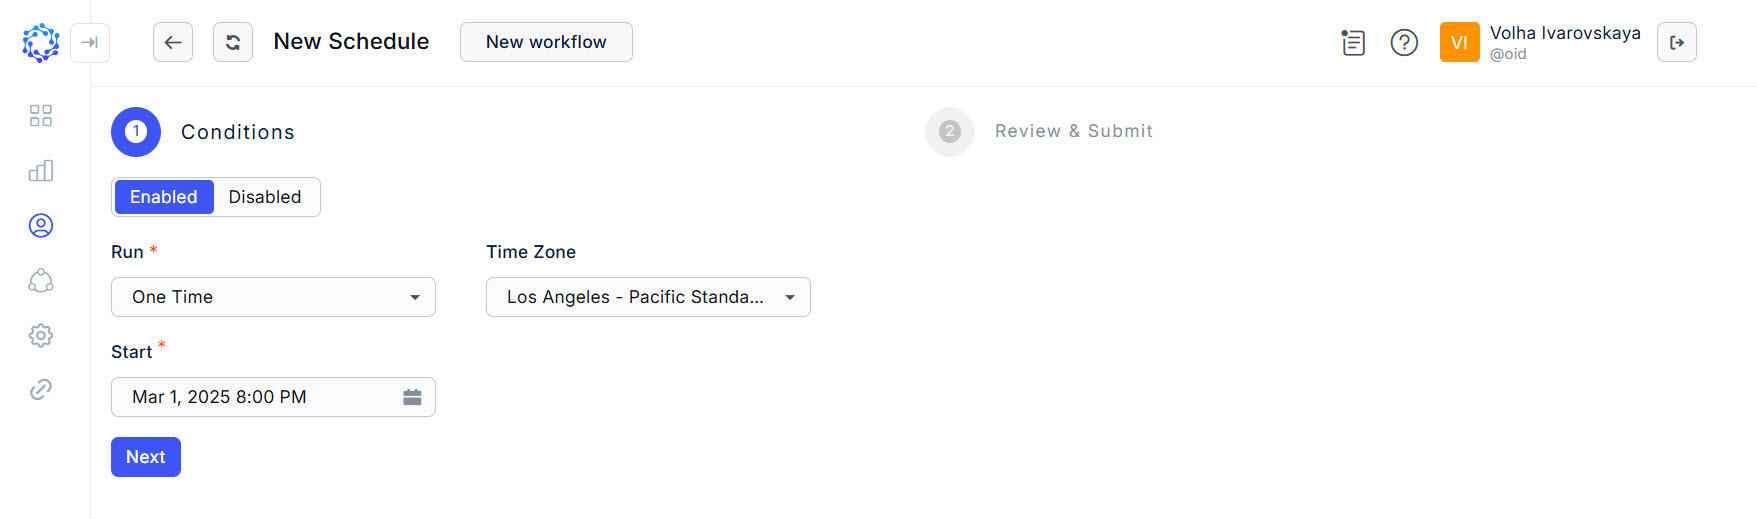
Task: Open the task list icon in header
Action: pos(1353,43)
